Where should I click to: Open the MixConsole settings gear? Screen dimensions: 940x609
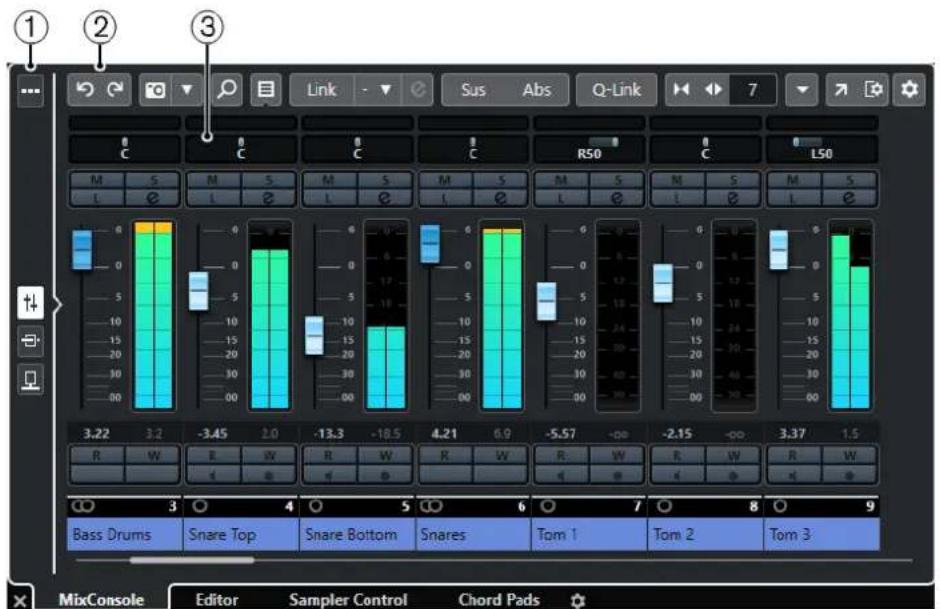[x=909, y=90]
